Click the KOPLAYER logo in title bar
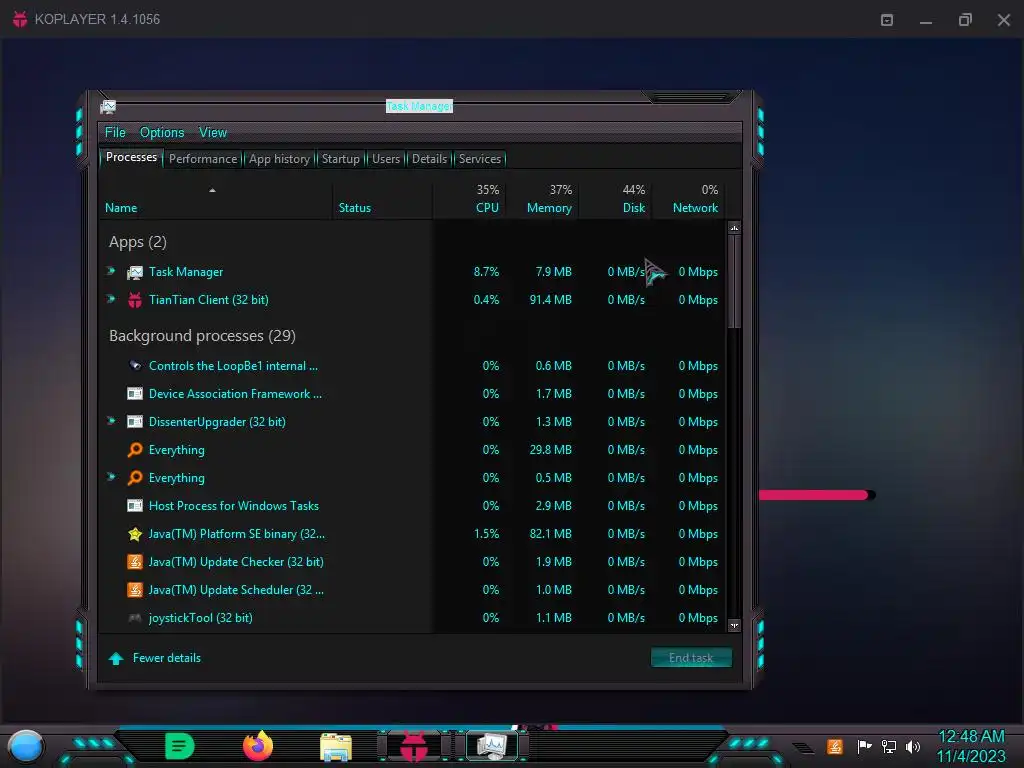 (x=20, y=19)
